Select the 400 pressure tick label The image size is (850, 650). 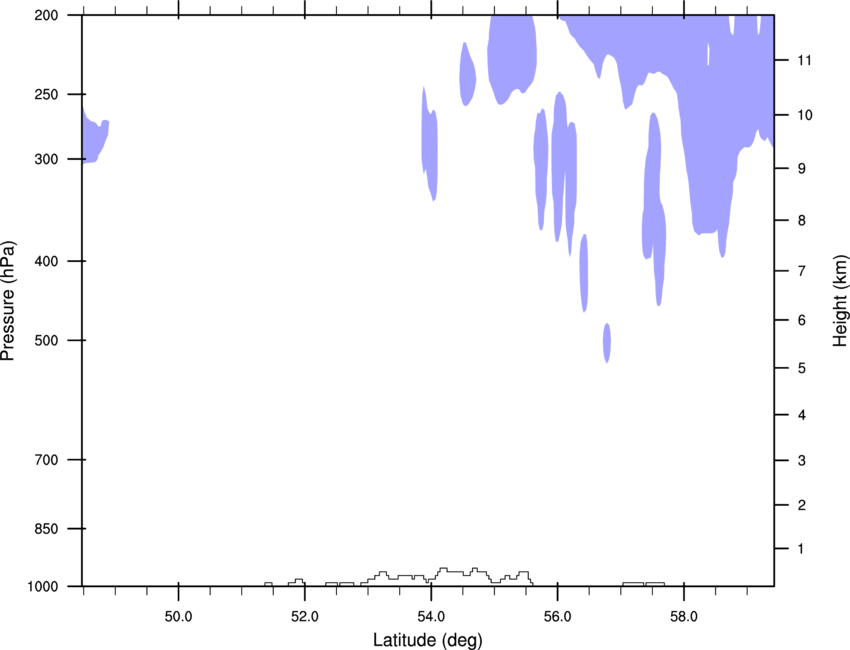click(x=46, y=261)
